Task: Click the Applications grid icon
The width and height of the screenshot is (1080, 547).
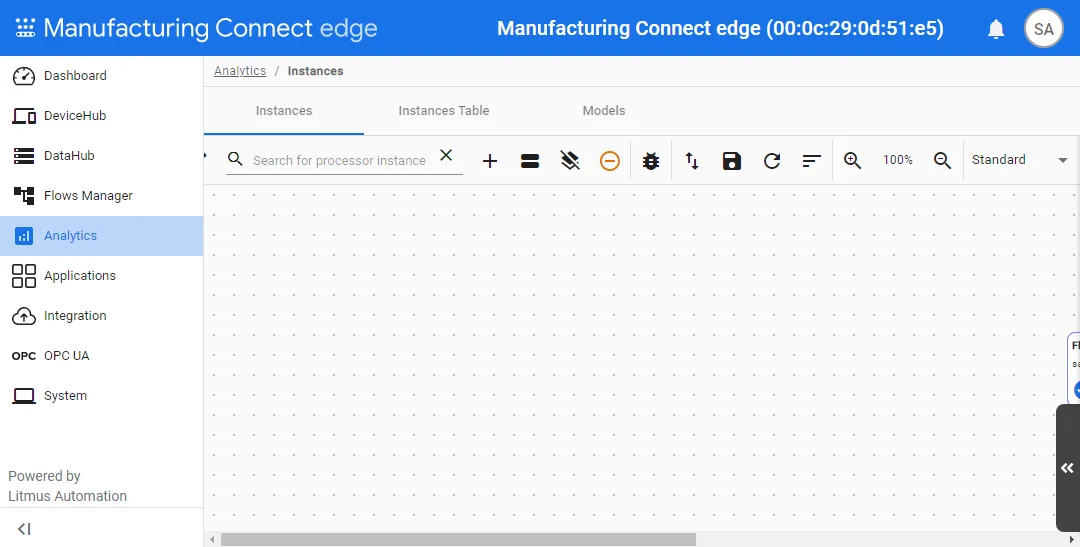Action: click(24, 276)
